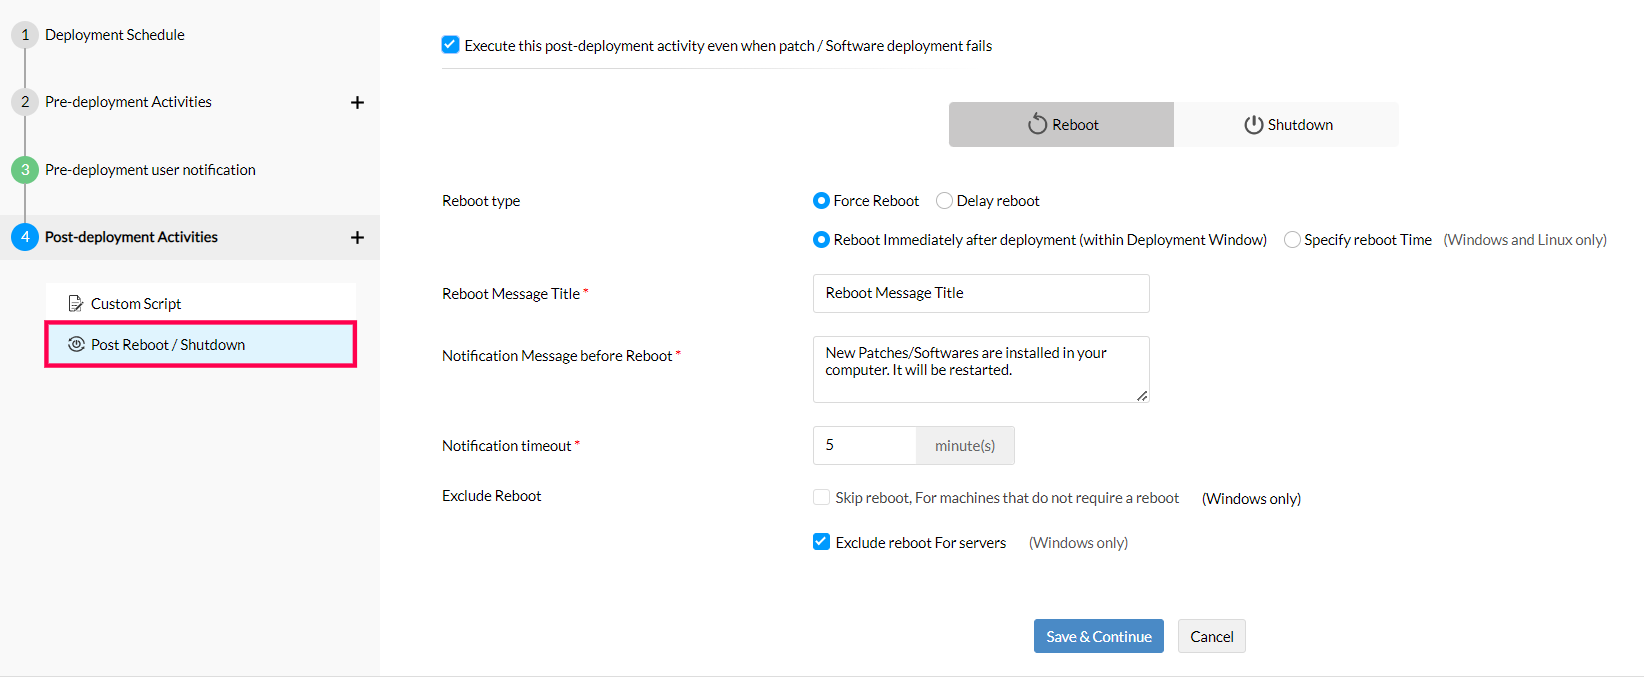
Task: Click the green step 3 circle
Action: point(25,170)
